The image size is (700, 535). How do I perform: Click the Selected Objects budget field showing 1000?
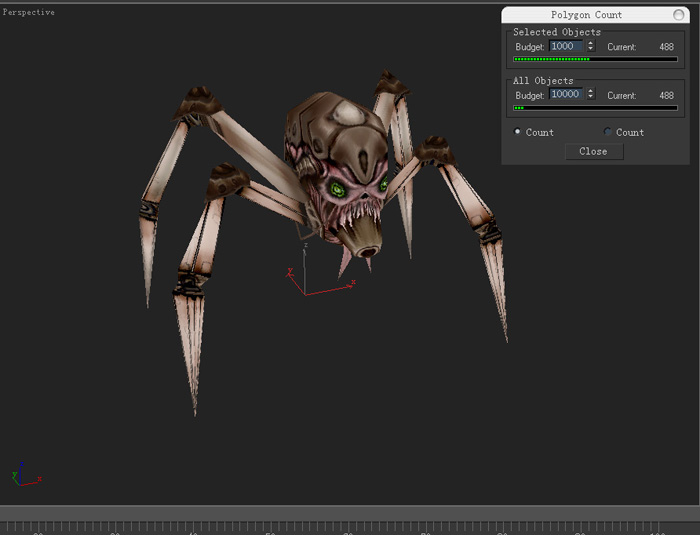click(566, 46)
